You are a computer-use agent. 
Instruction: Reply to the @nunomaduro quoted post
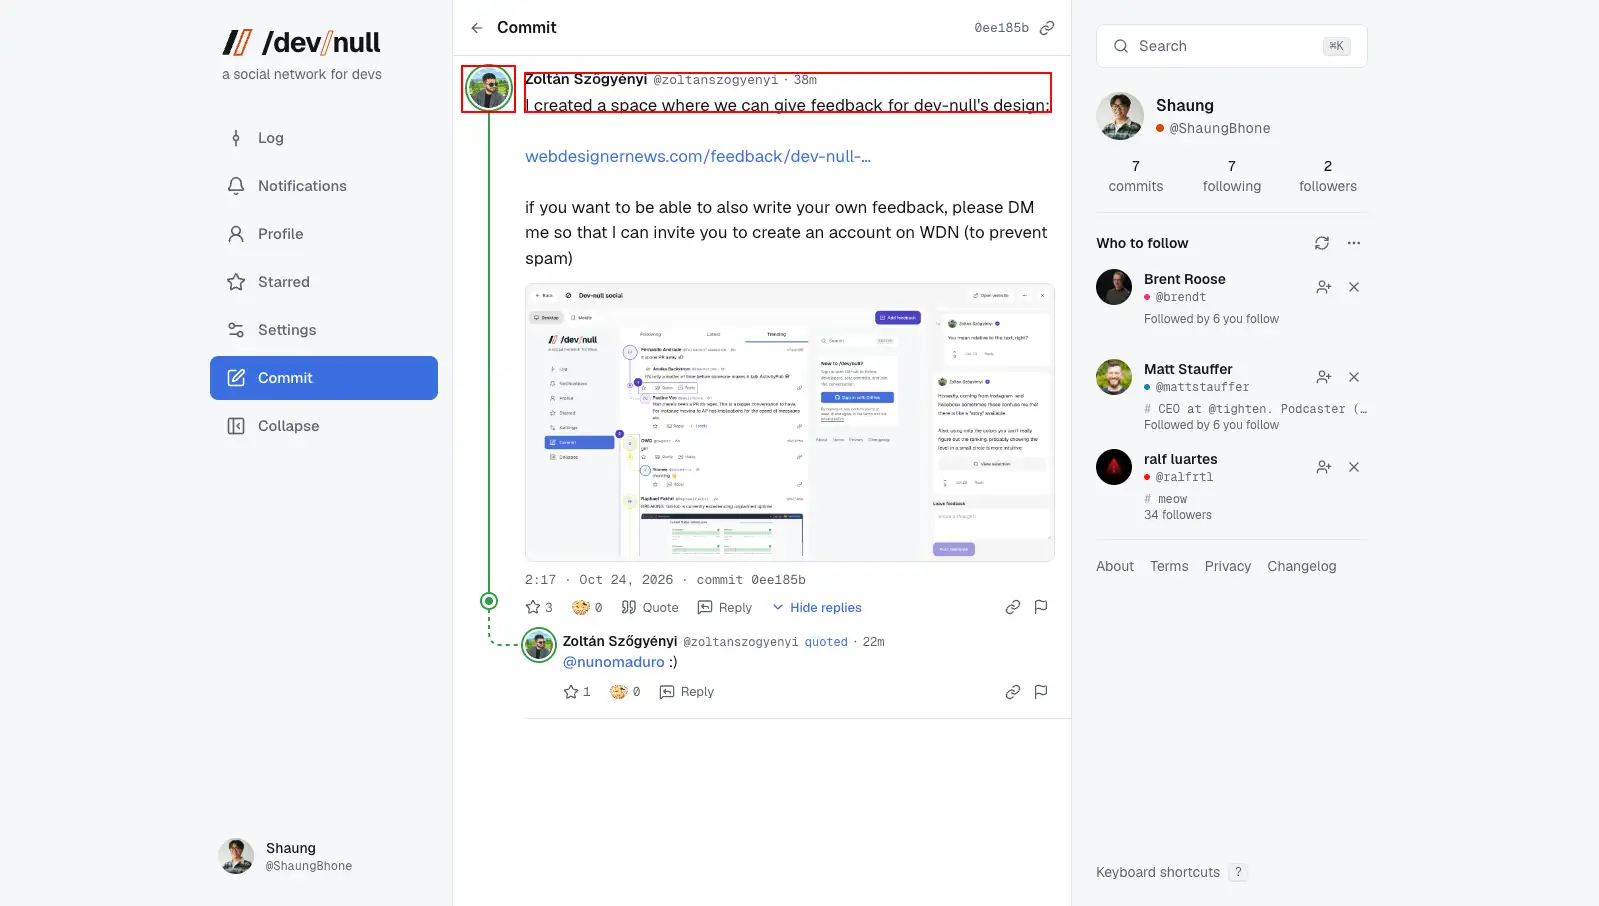click(687, 692)
